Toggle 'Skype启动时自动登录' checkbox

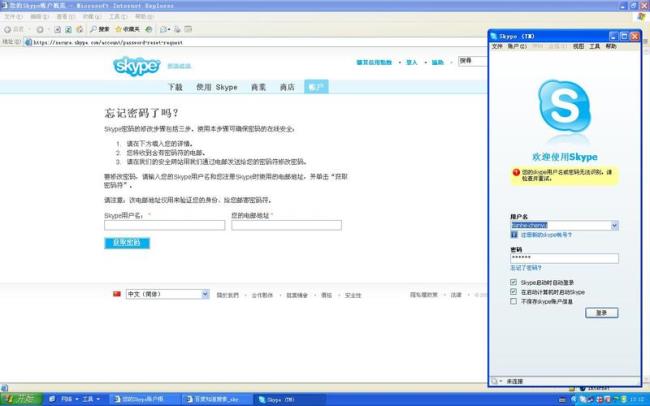(514, 282)
